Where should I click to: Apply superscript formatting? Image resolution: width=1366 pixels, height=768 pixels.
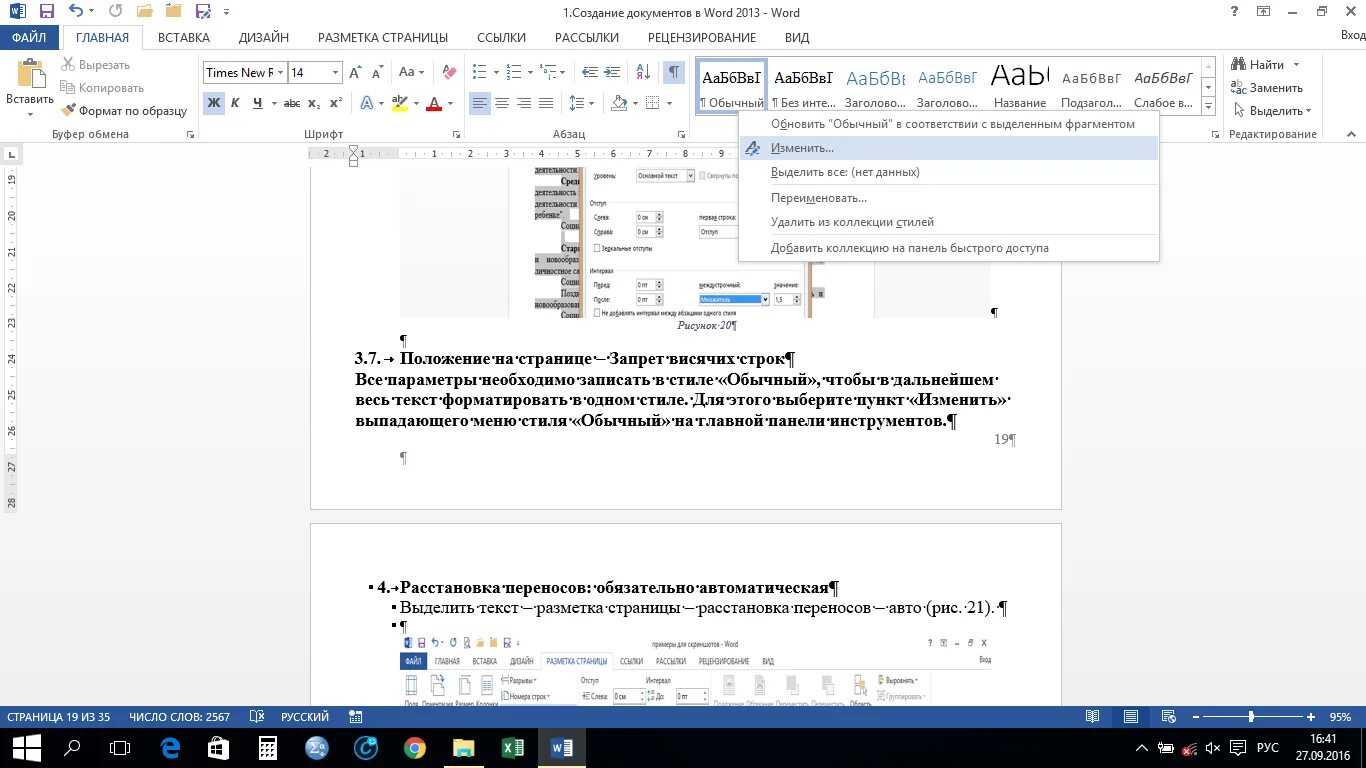tap(335, 103)
